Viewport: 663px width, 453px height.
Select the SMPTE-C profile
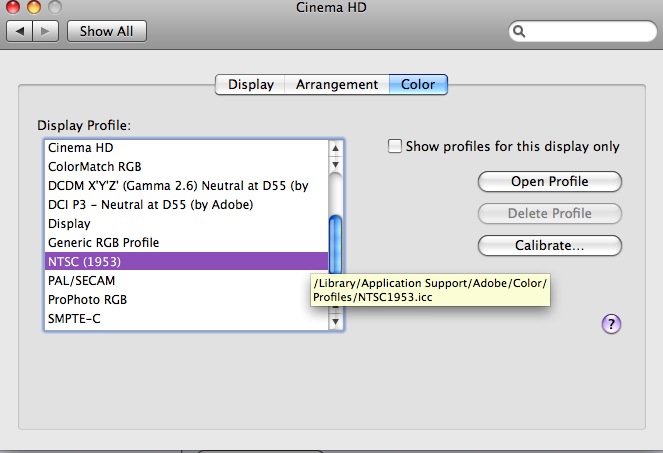pyautogui.click(x=186, y=319)
